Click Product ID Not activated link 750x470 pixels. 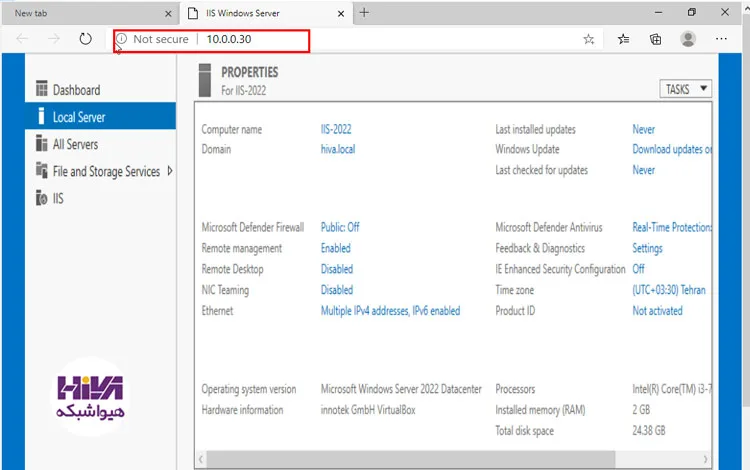click(x=657, y=311)
